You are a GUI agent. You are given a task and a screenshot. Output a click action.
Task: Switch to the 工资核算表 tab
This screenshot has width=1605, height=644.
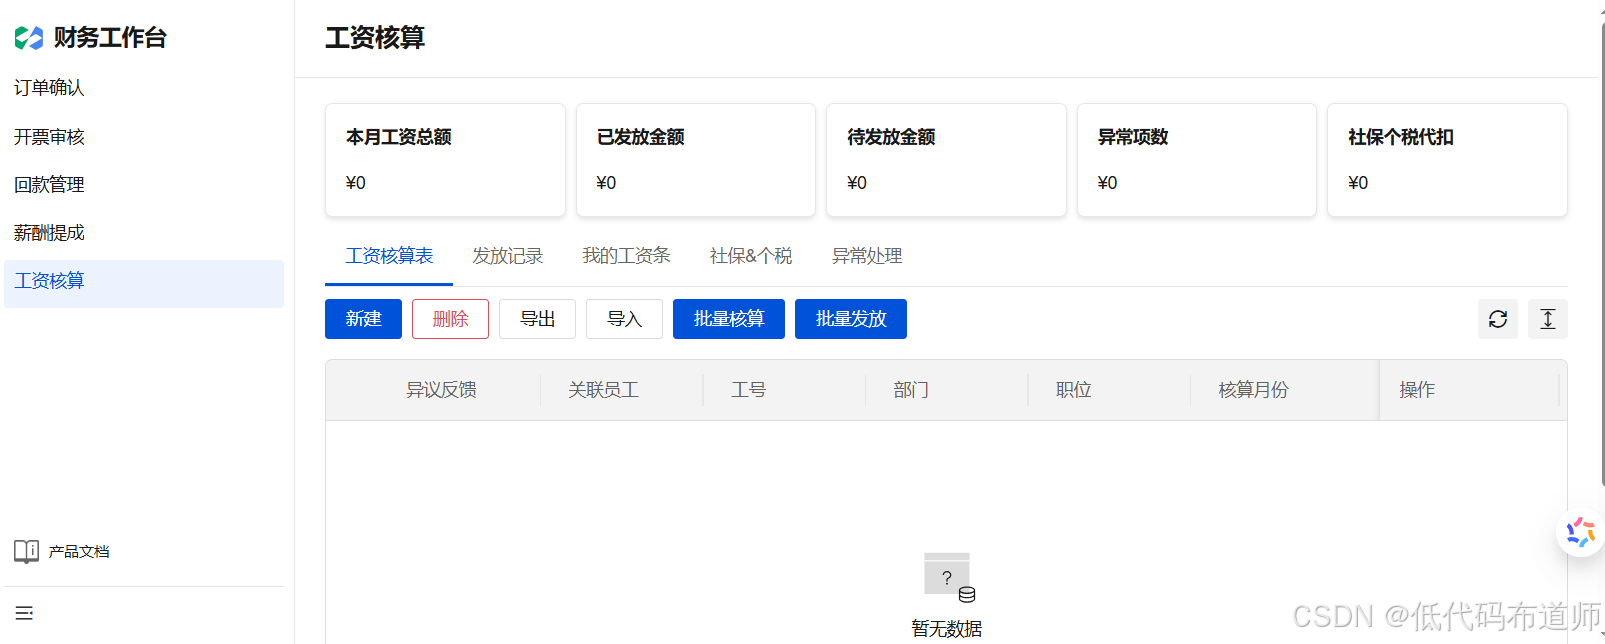[389, 256]
